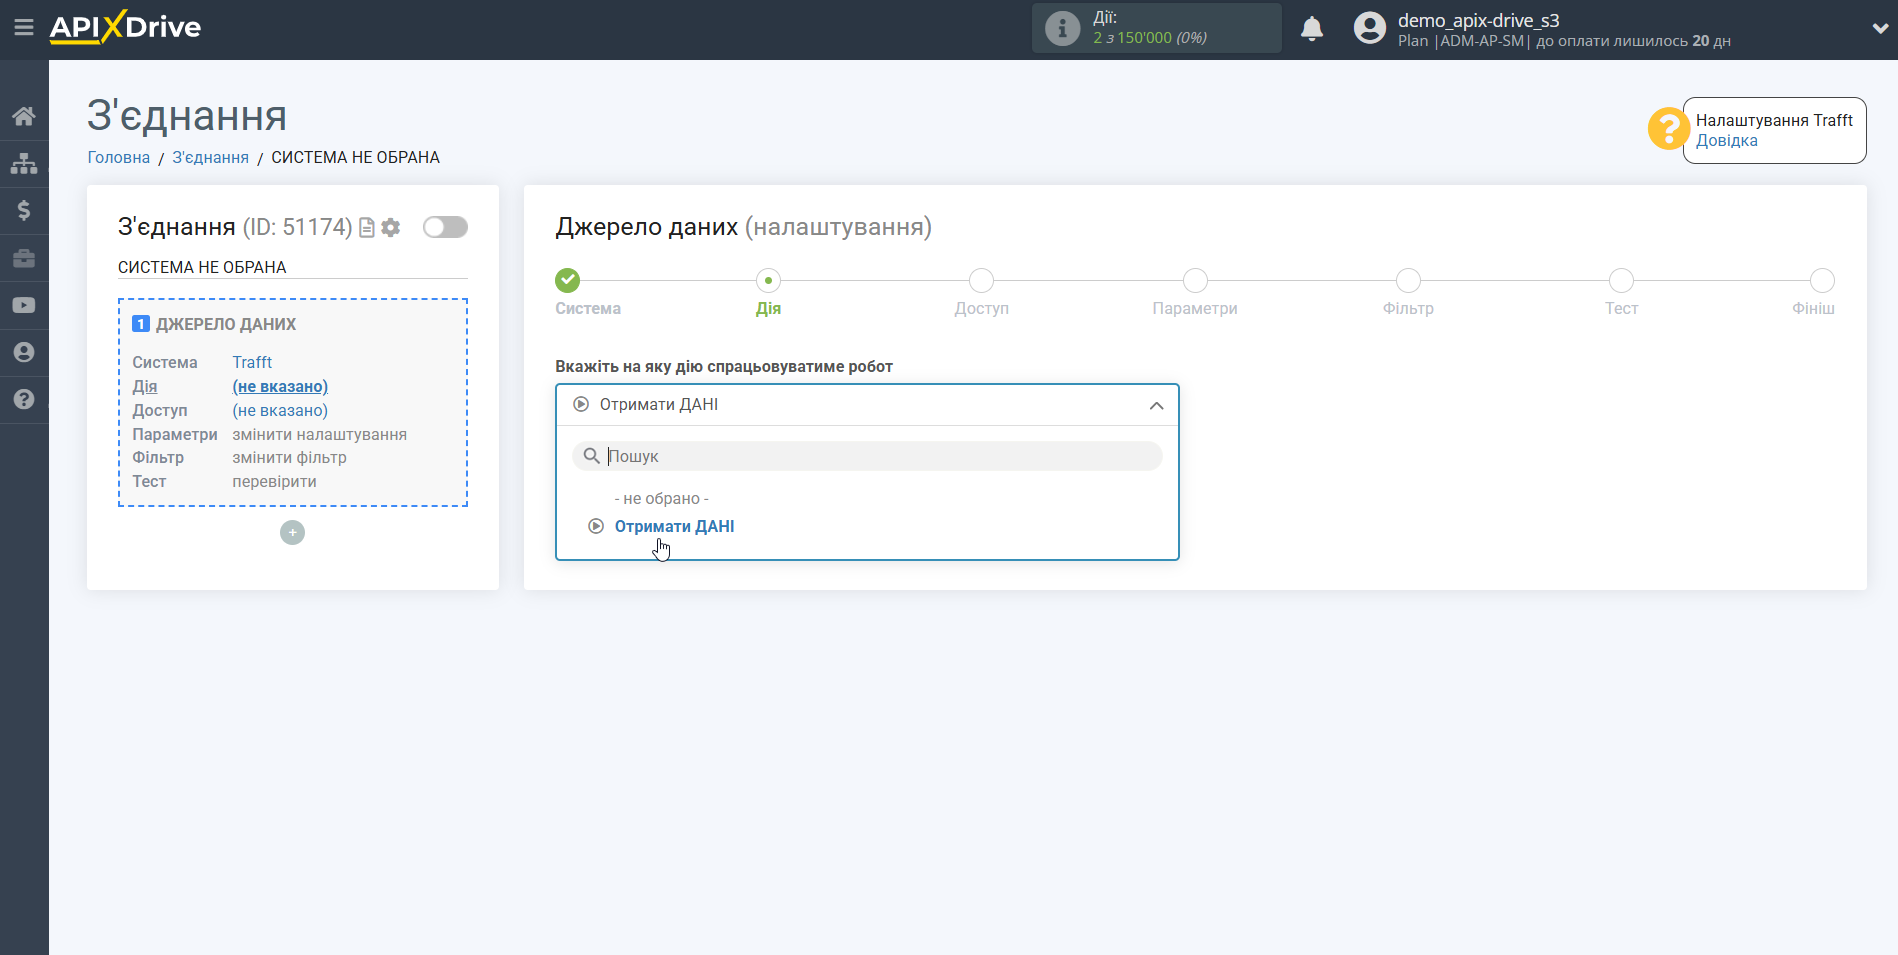Screen dimensions: 1898x955
Task: Click the Дія step marker
Action: [768, 281]
